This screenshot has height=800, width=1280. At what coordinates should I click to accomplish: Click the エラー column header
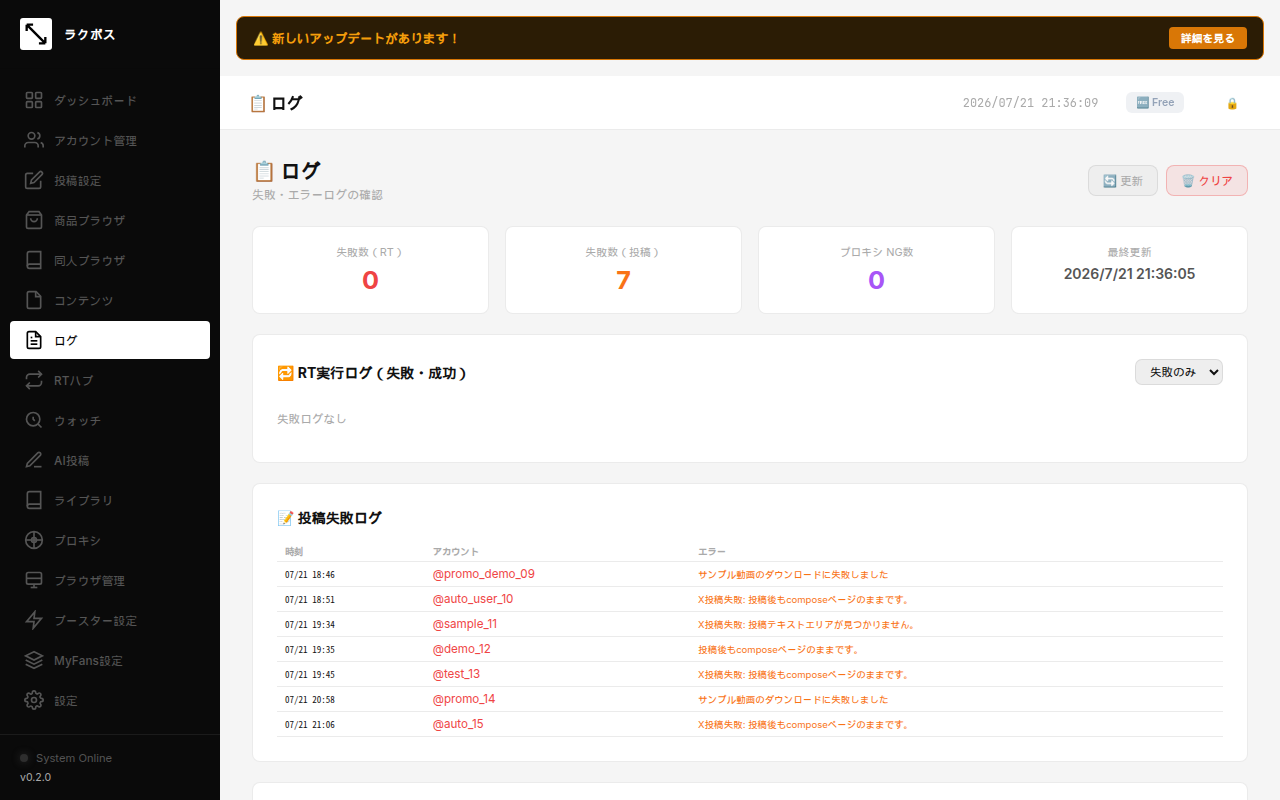(712, 552)
